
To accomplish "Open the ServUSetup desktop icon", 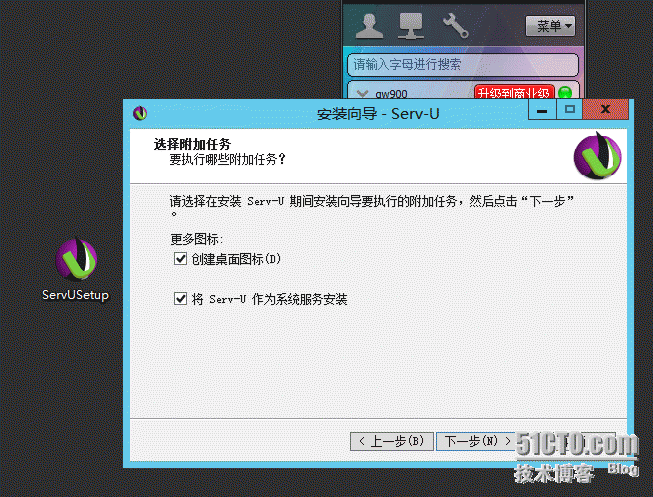I will [x=76, y=269].
